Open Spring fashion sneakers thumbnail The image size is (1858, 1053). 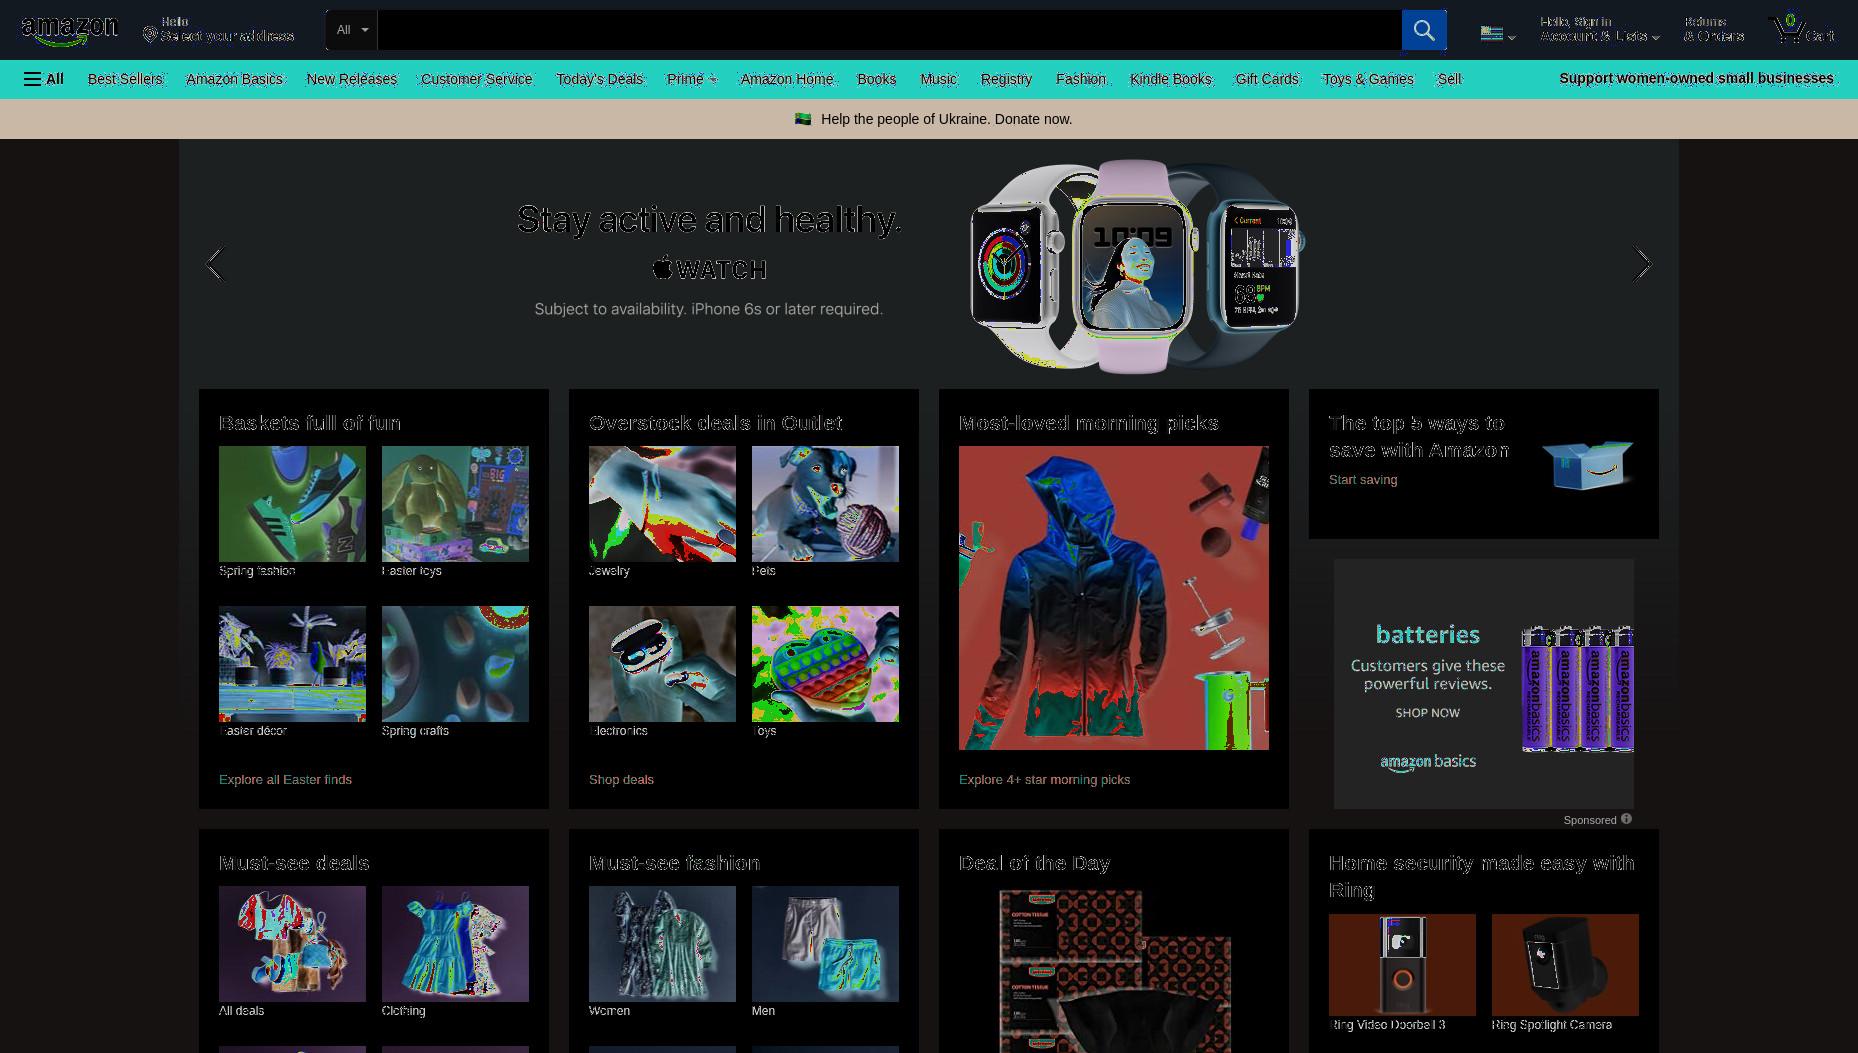coord(292,504)
